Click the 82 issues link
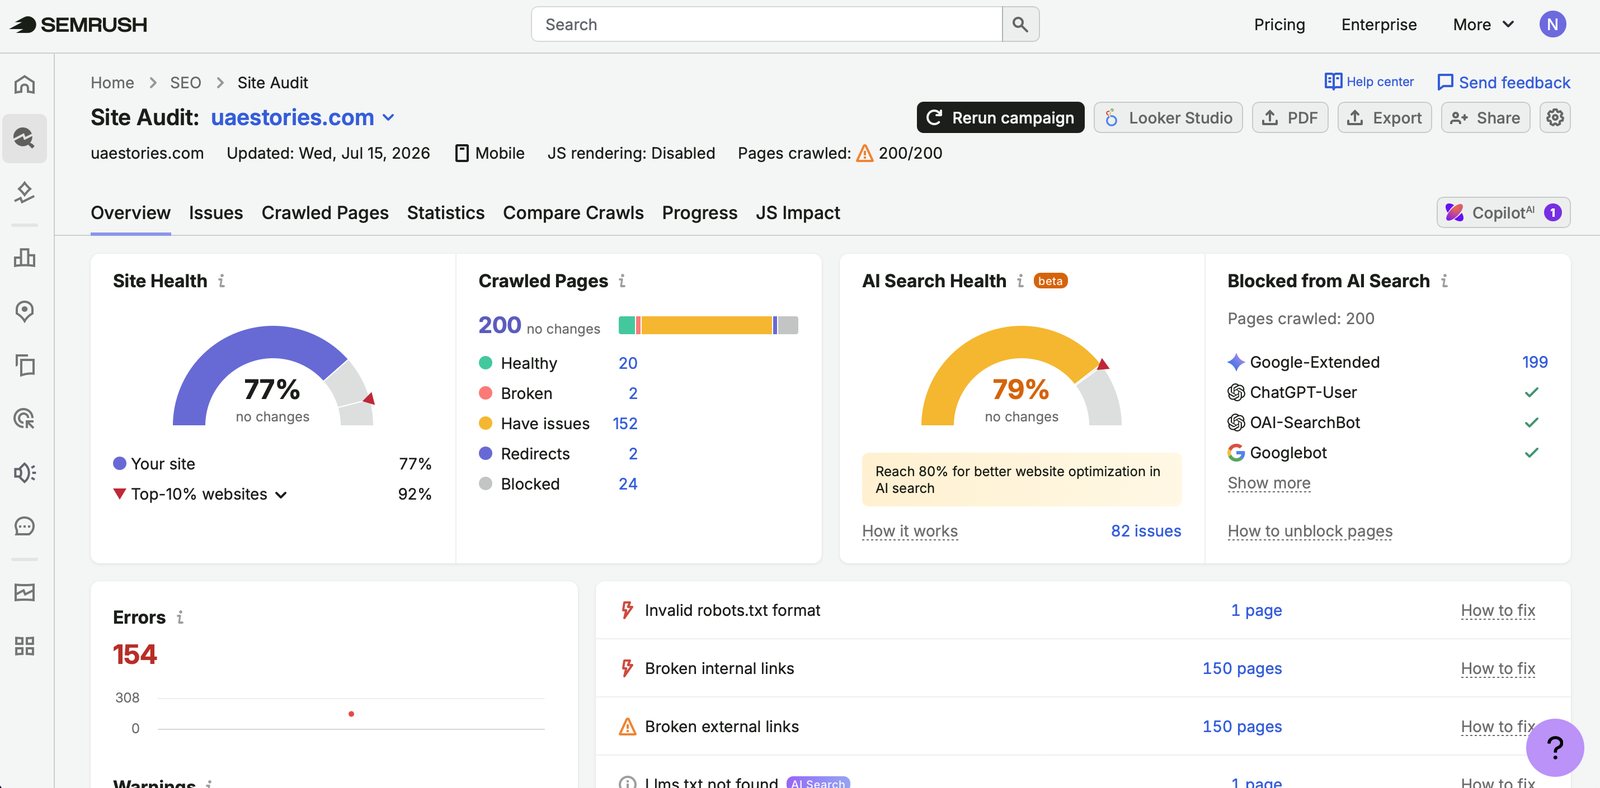 (1146, 531)
